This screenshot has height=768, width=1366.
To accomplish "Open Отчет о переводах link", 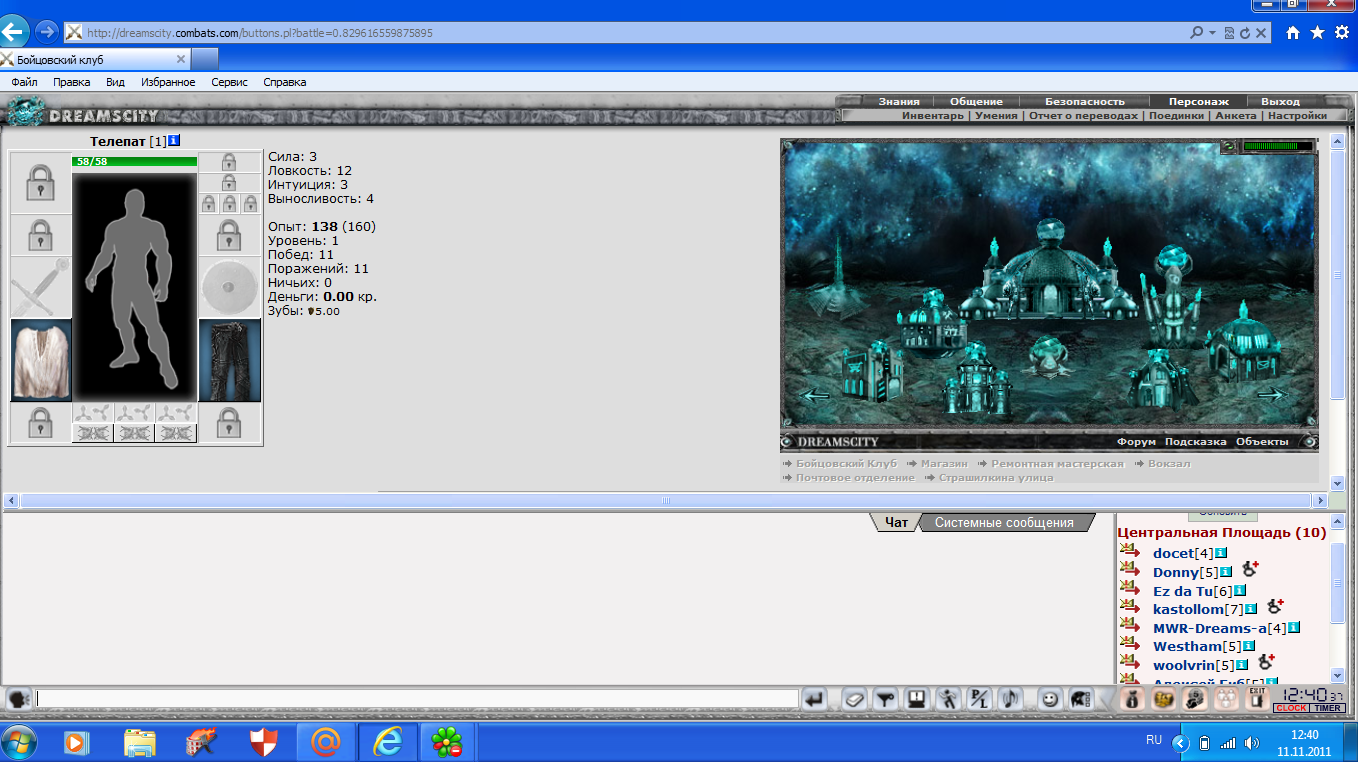I will click(1083, 115).
